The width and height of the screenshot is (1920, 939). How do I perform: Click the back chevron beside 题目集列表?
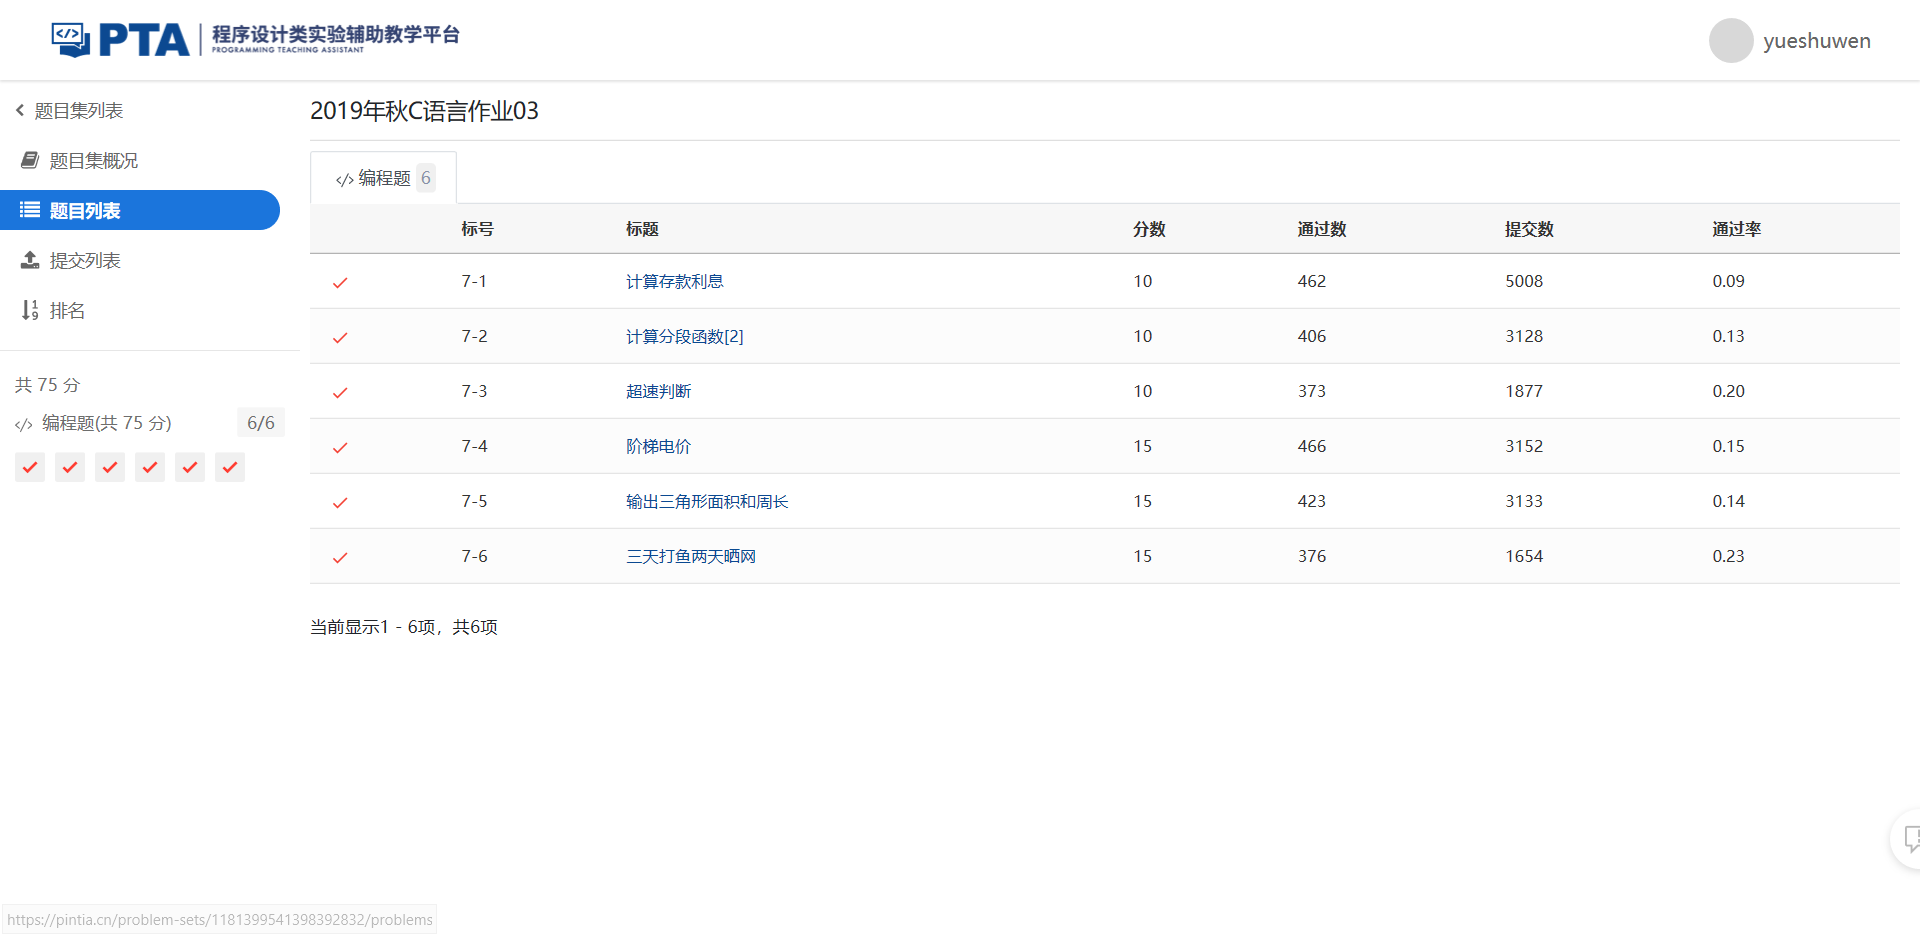coord(20,110)
